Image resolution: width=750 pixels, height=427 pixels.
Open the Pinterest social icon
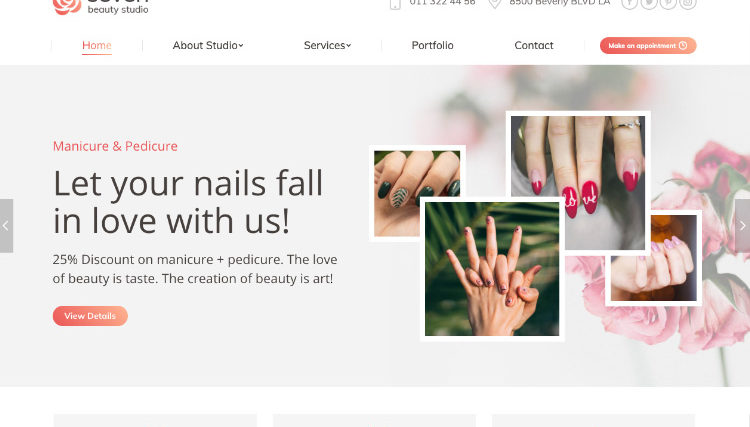click(x=668, y=3)
